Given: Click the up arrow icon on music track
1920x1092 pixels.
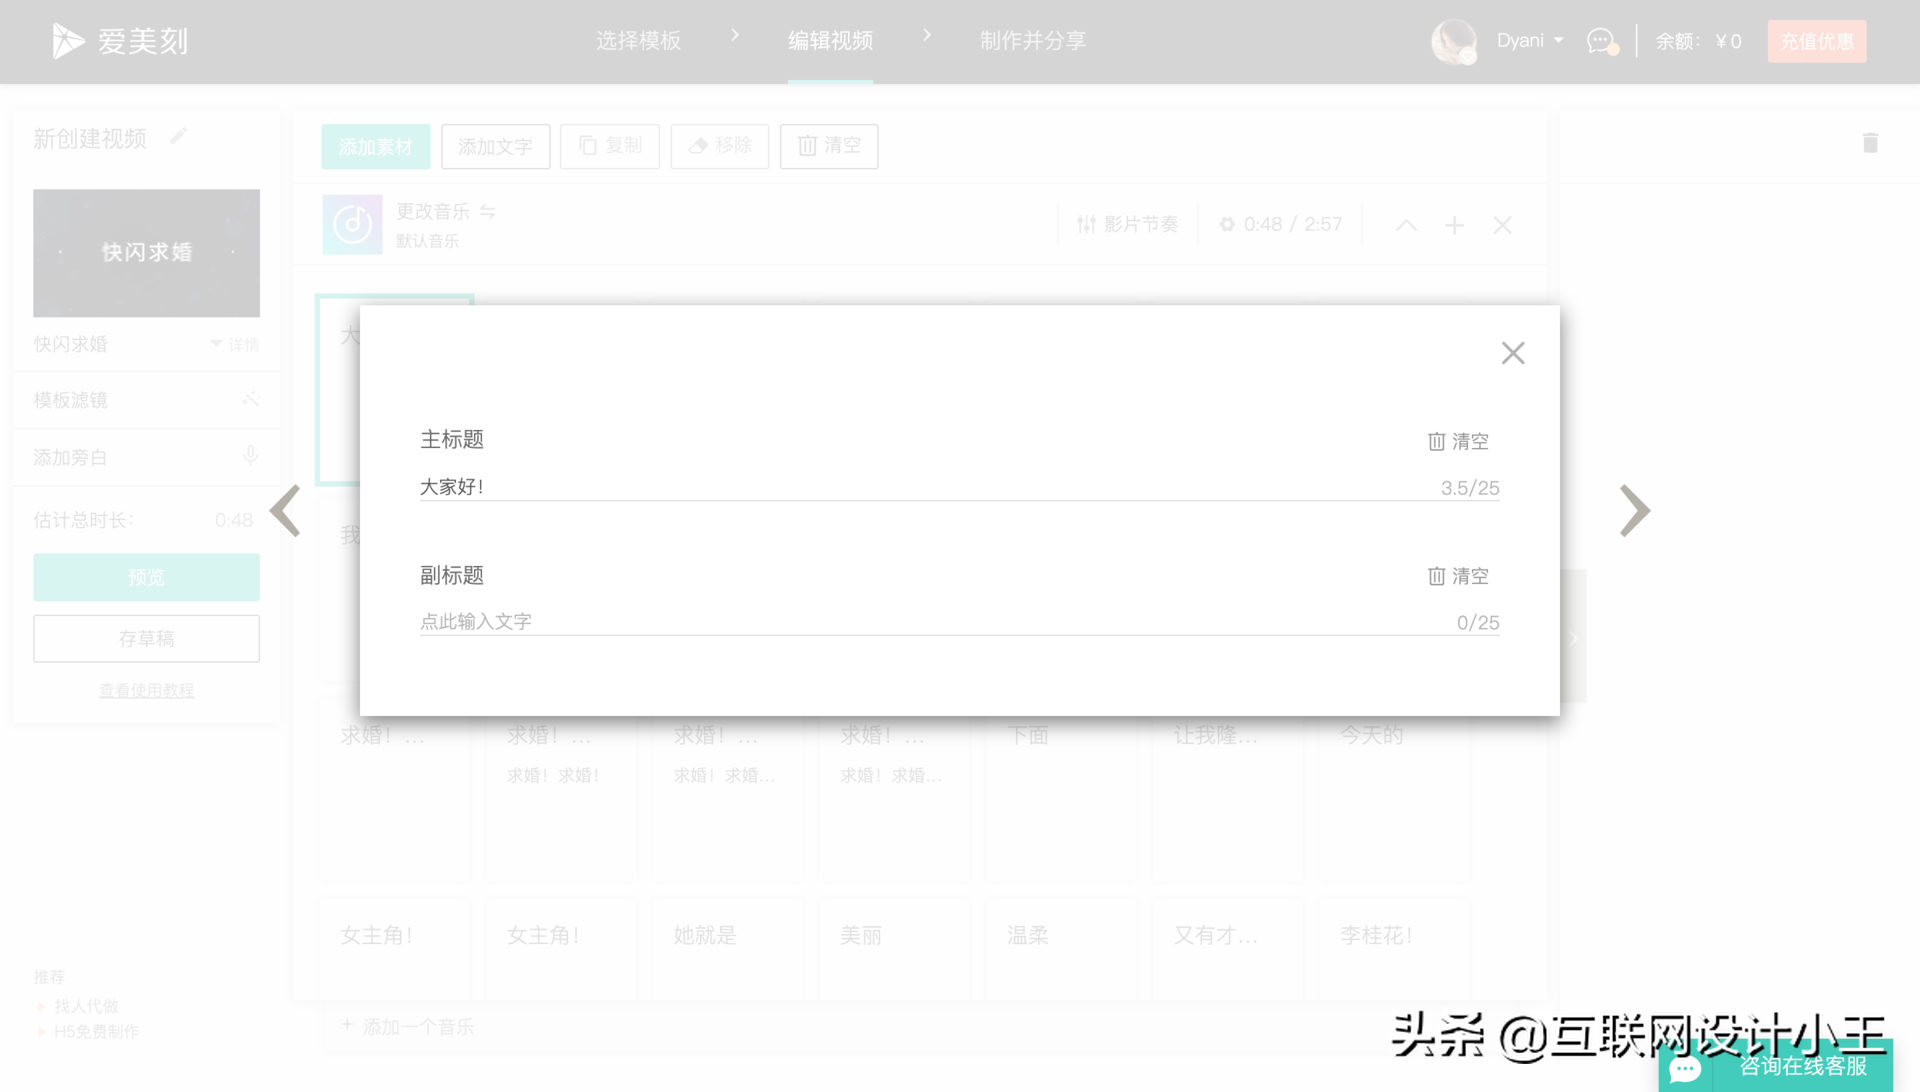Looking at the screenshot, I should (1407, 224).
